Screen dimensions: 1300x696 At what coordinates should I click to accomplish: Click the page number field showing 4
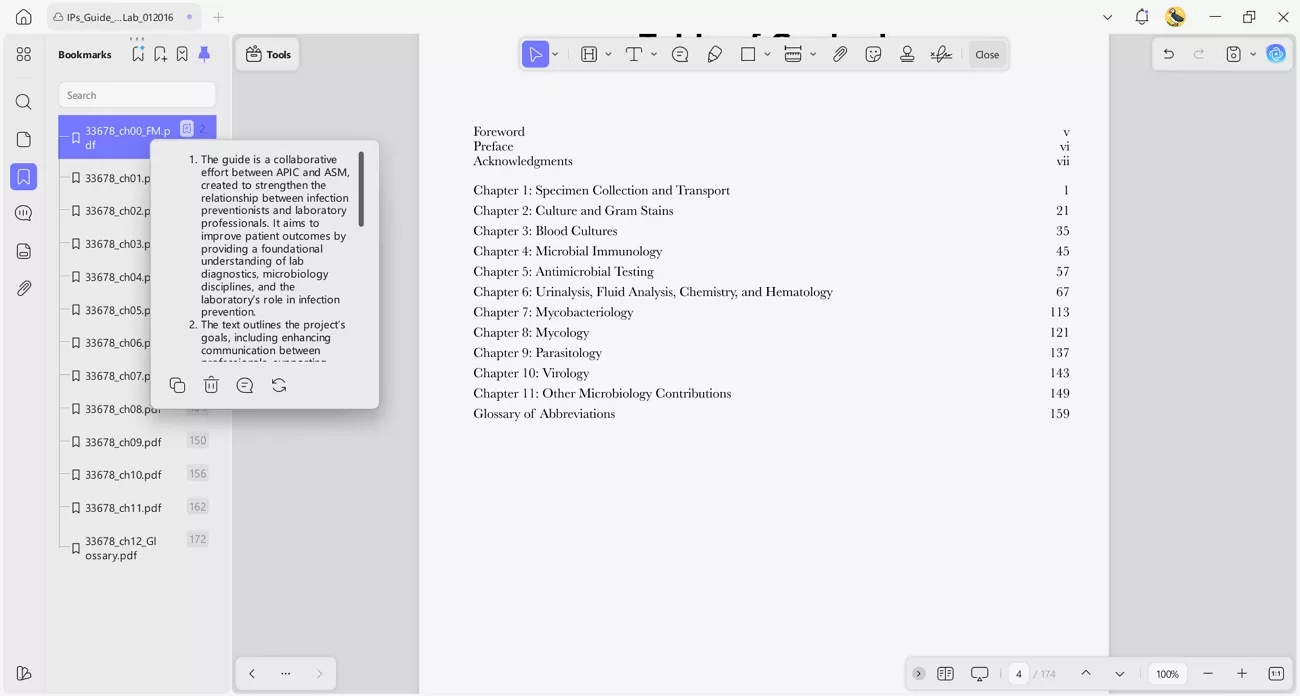click(1019, 674)
